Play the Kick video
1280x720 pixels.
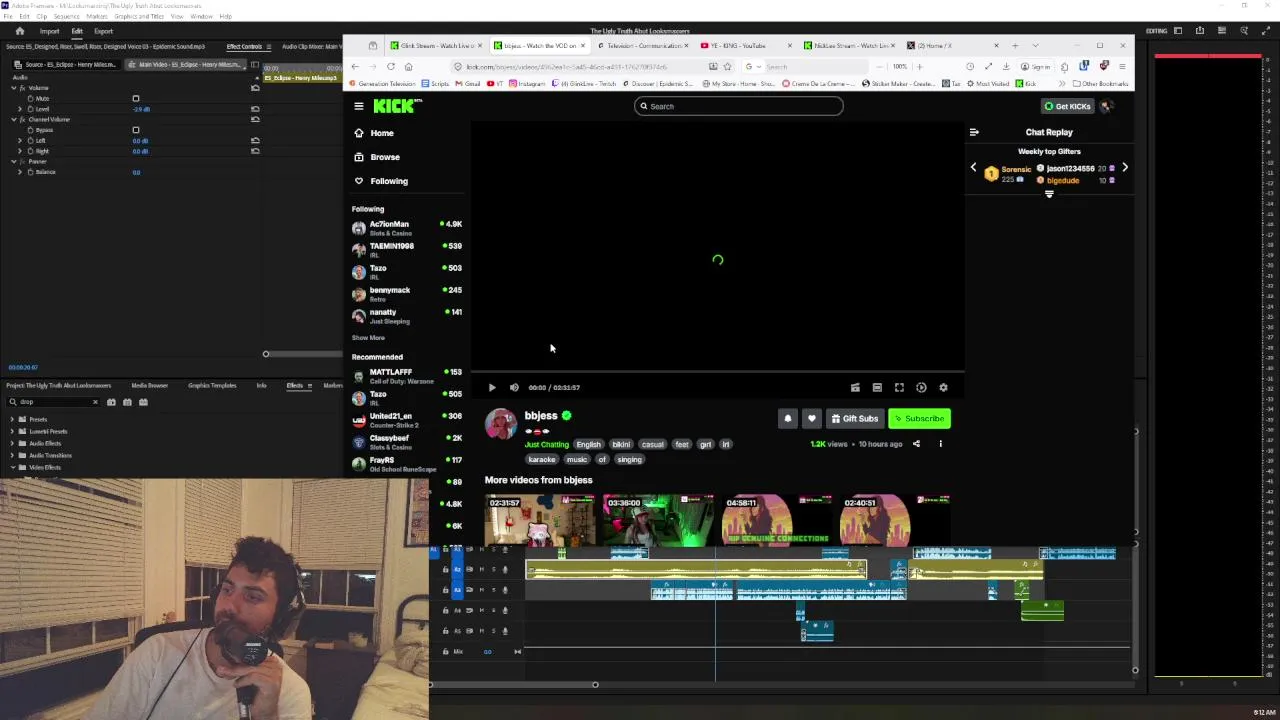tap(492, 388)
